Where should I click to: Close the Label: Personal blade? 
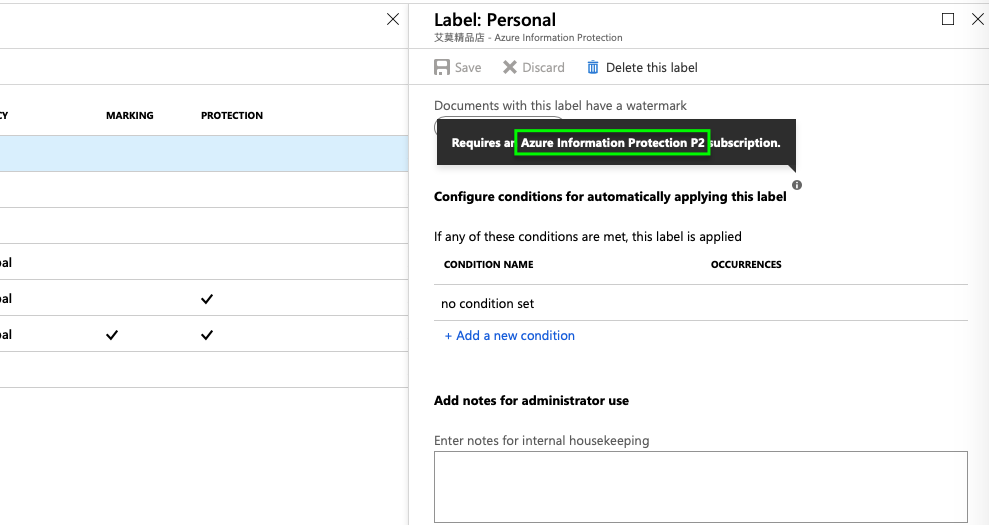[x=978, y=19]
